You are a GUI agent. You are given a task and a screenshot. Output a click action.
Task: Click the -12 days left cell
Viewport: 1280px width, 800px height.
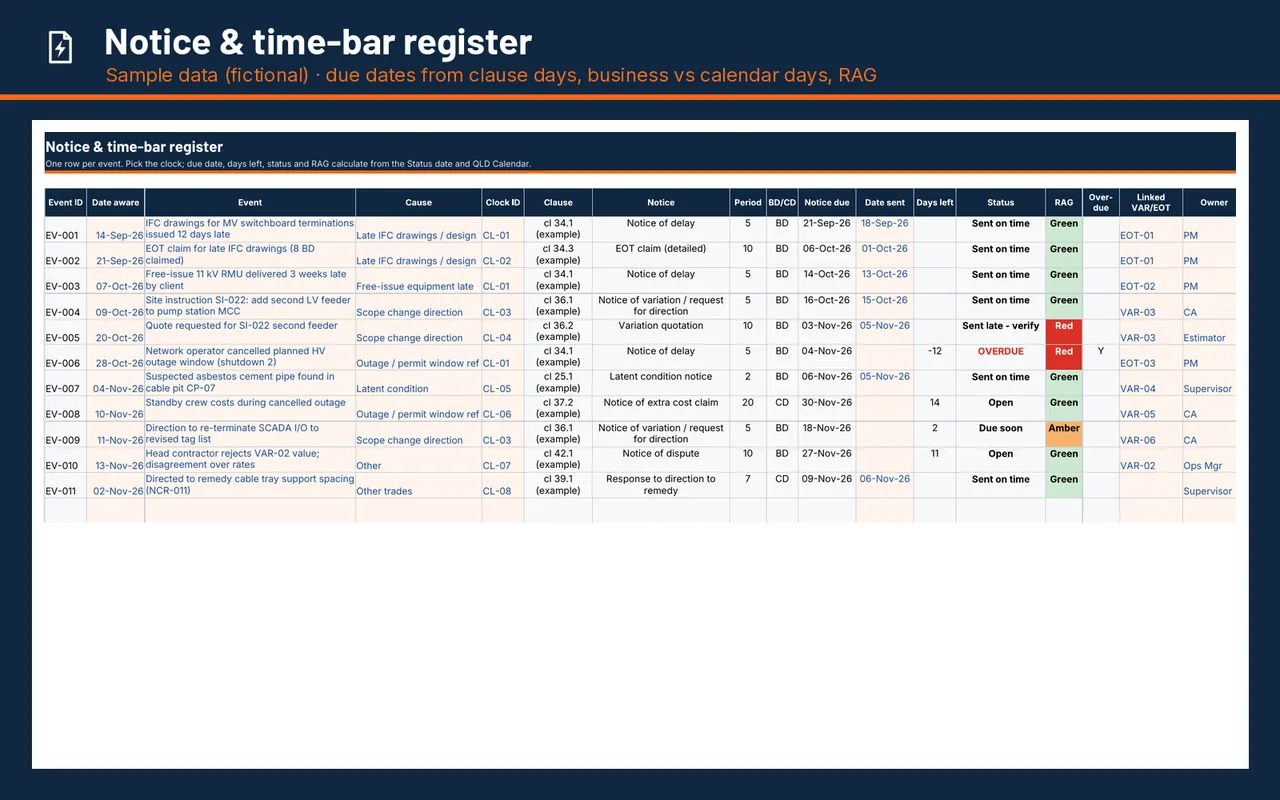(x=935, y=357)
